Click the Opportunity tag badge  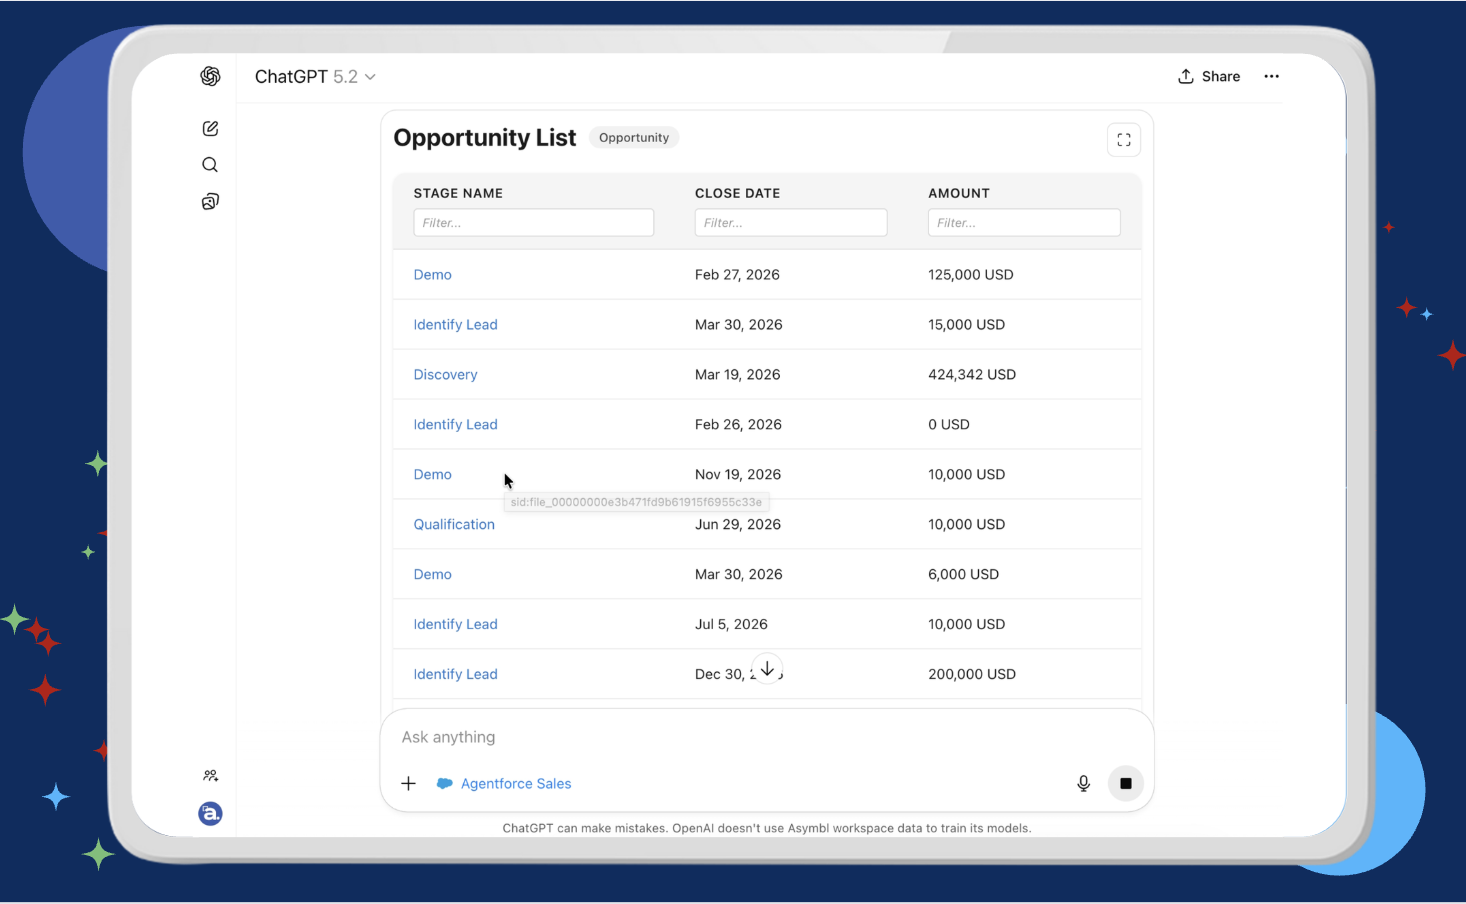coord(634,137)
